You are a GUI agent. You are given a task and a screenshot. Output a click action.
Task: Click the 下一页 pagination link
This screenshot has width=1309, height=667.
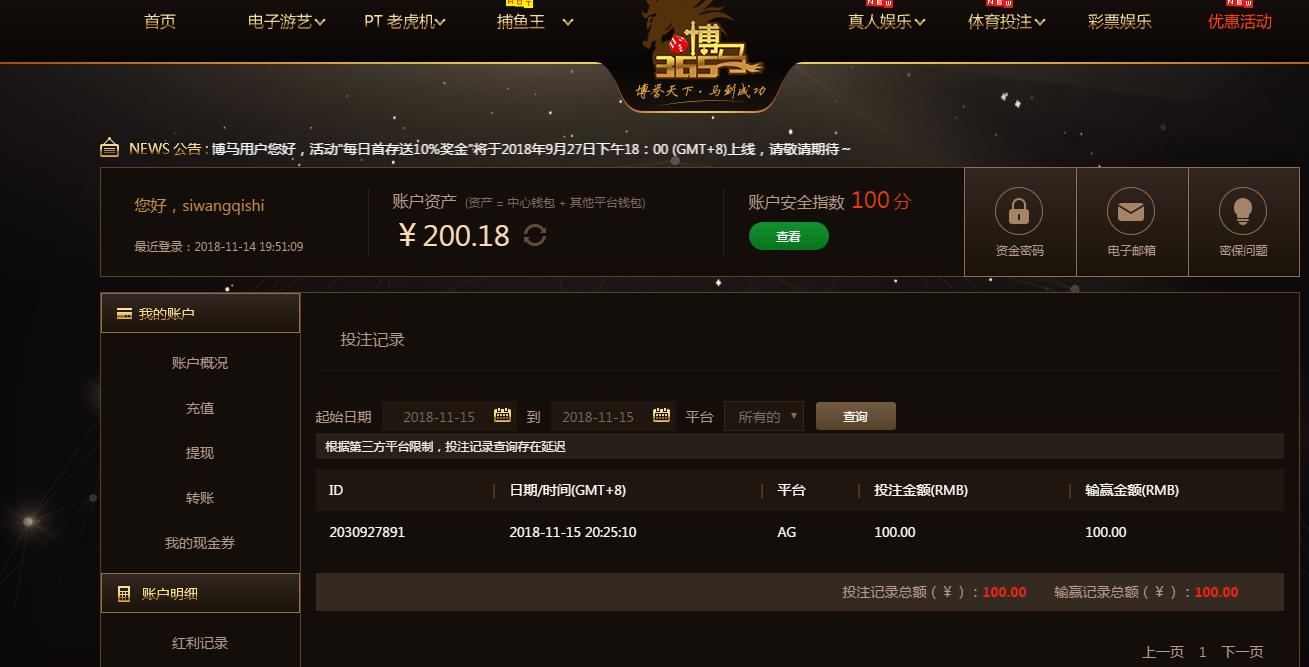[1242, 651]
